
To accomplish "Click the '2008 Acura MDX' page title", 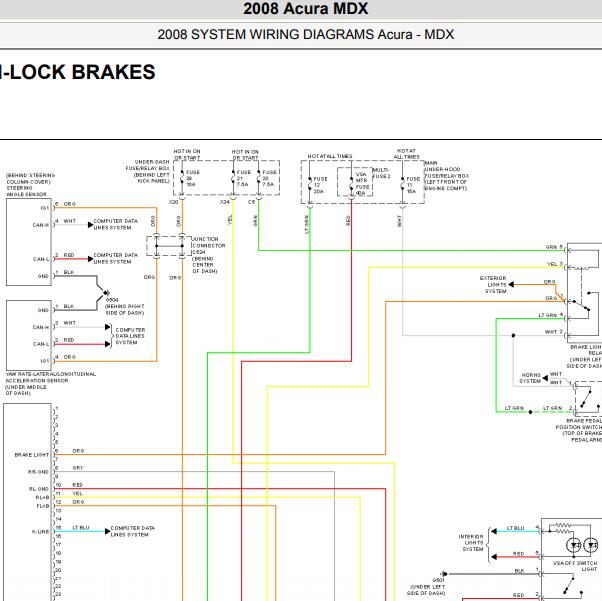I will pos(306,9).
